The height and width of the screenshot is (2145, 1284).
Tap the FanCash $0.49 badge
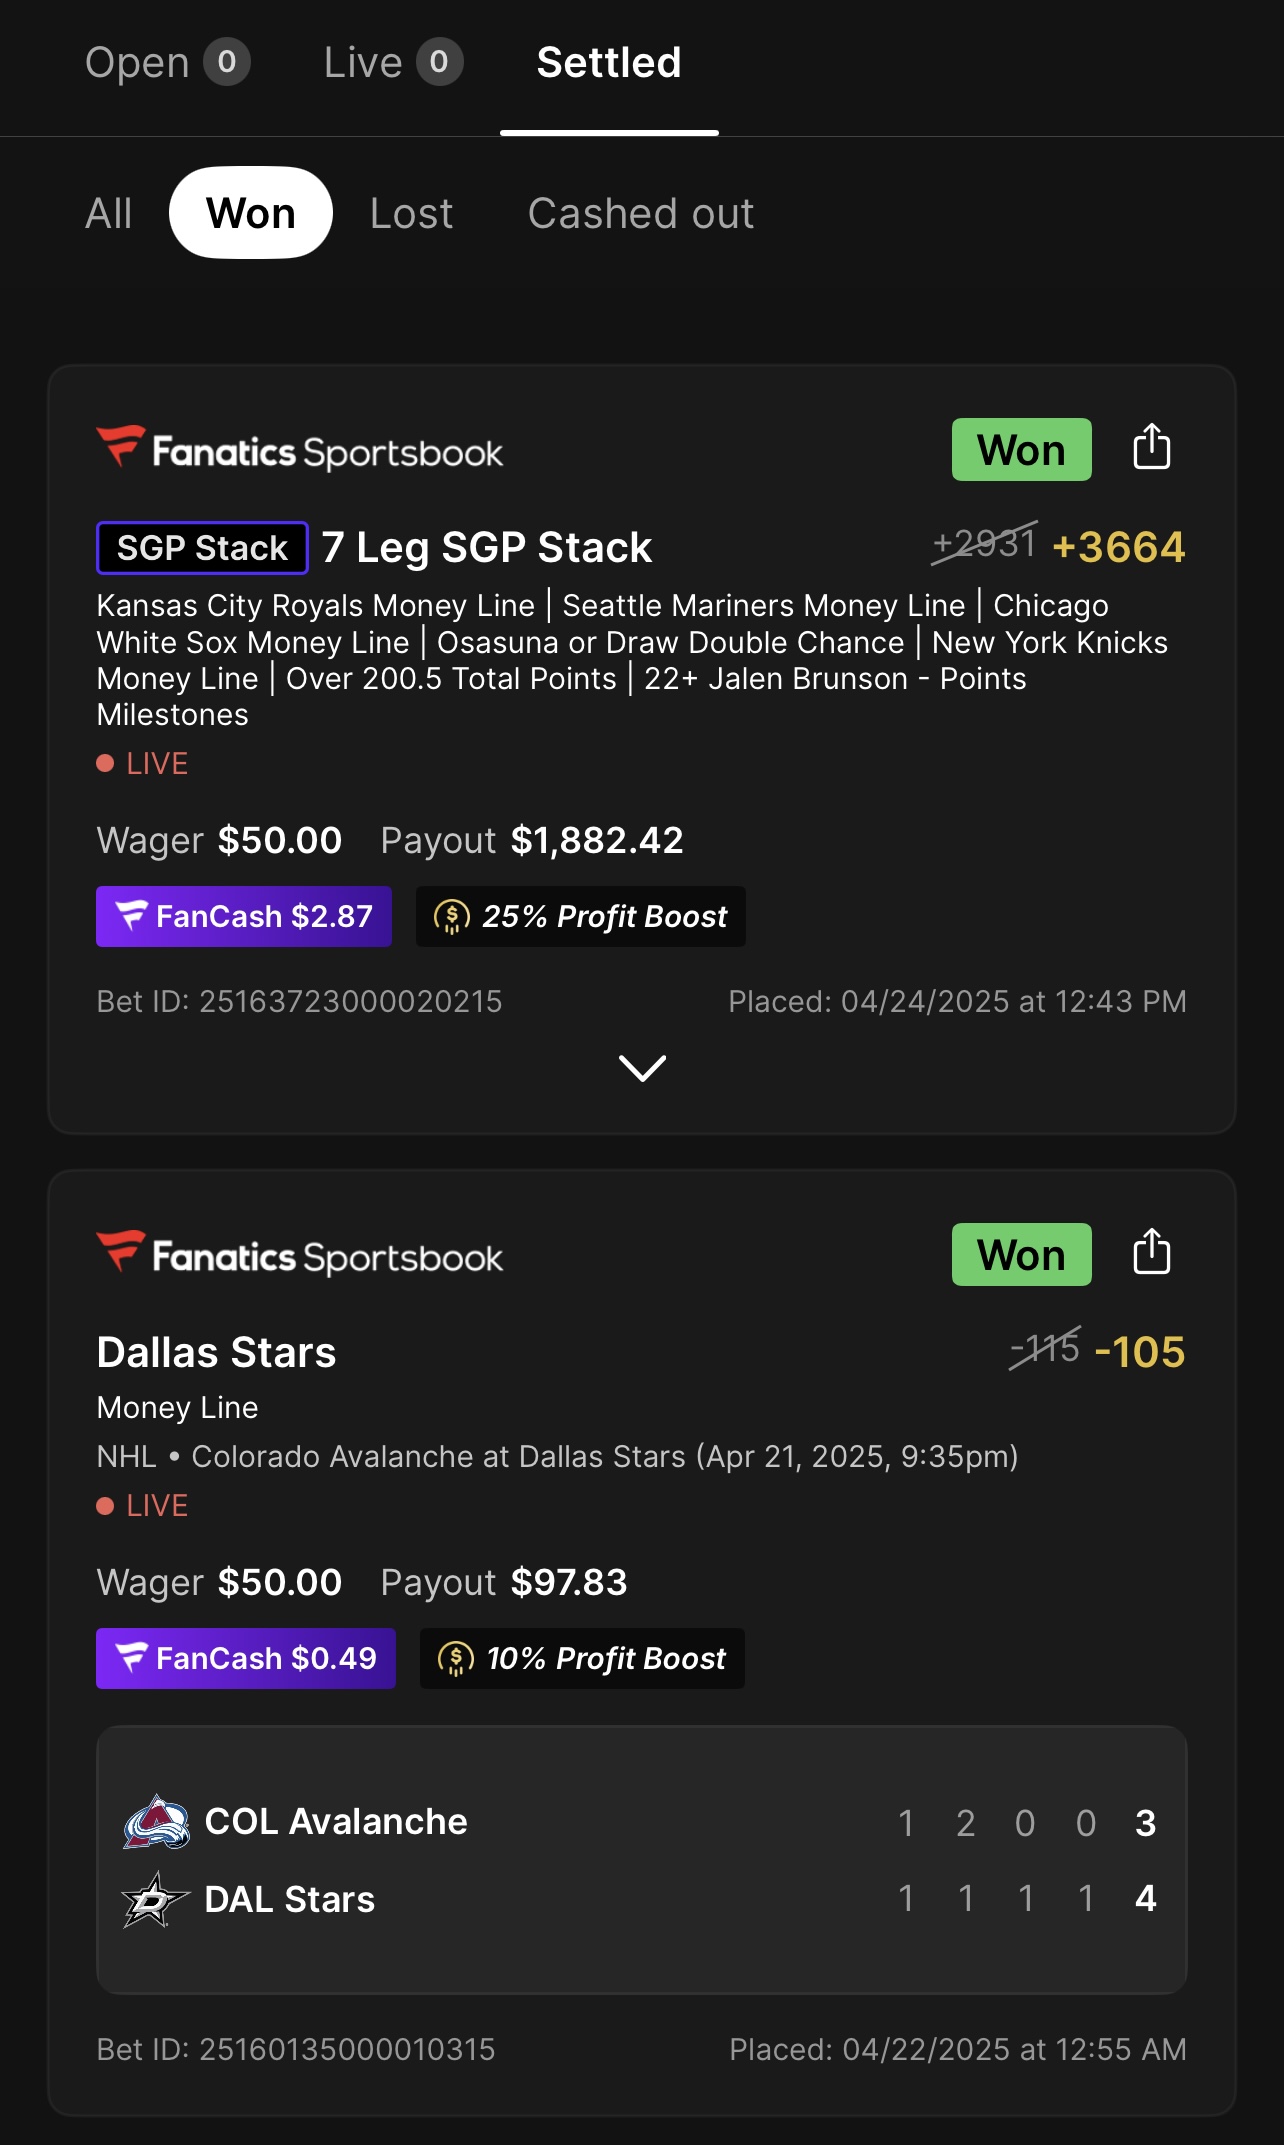tap(246, 1659)
